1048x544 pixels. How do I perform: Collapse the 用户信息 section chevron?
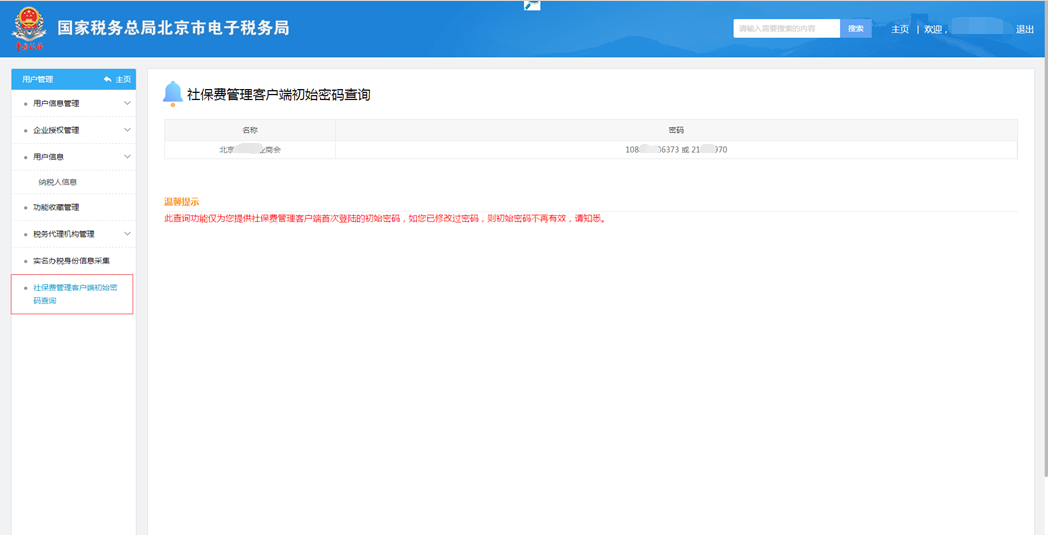pos(127,157)
